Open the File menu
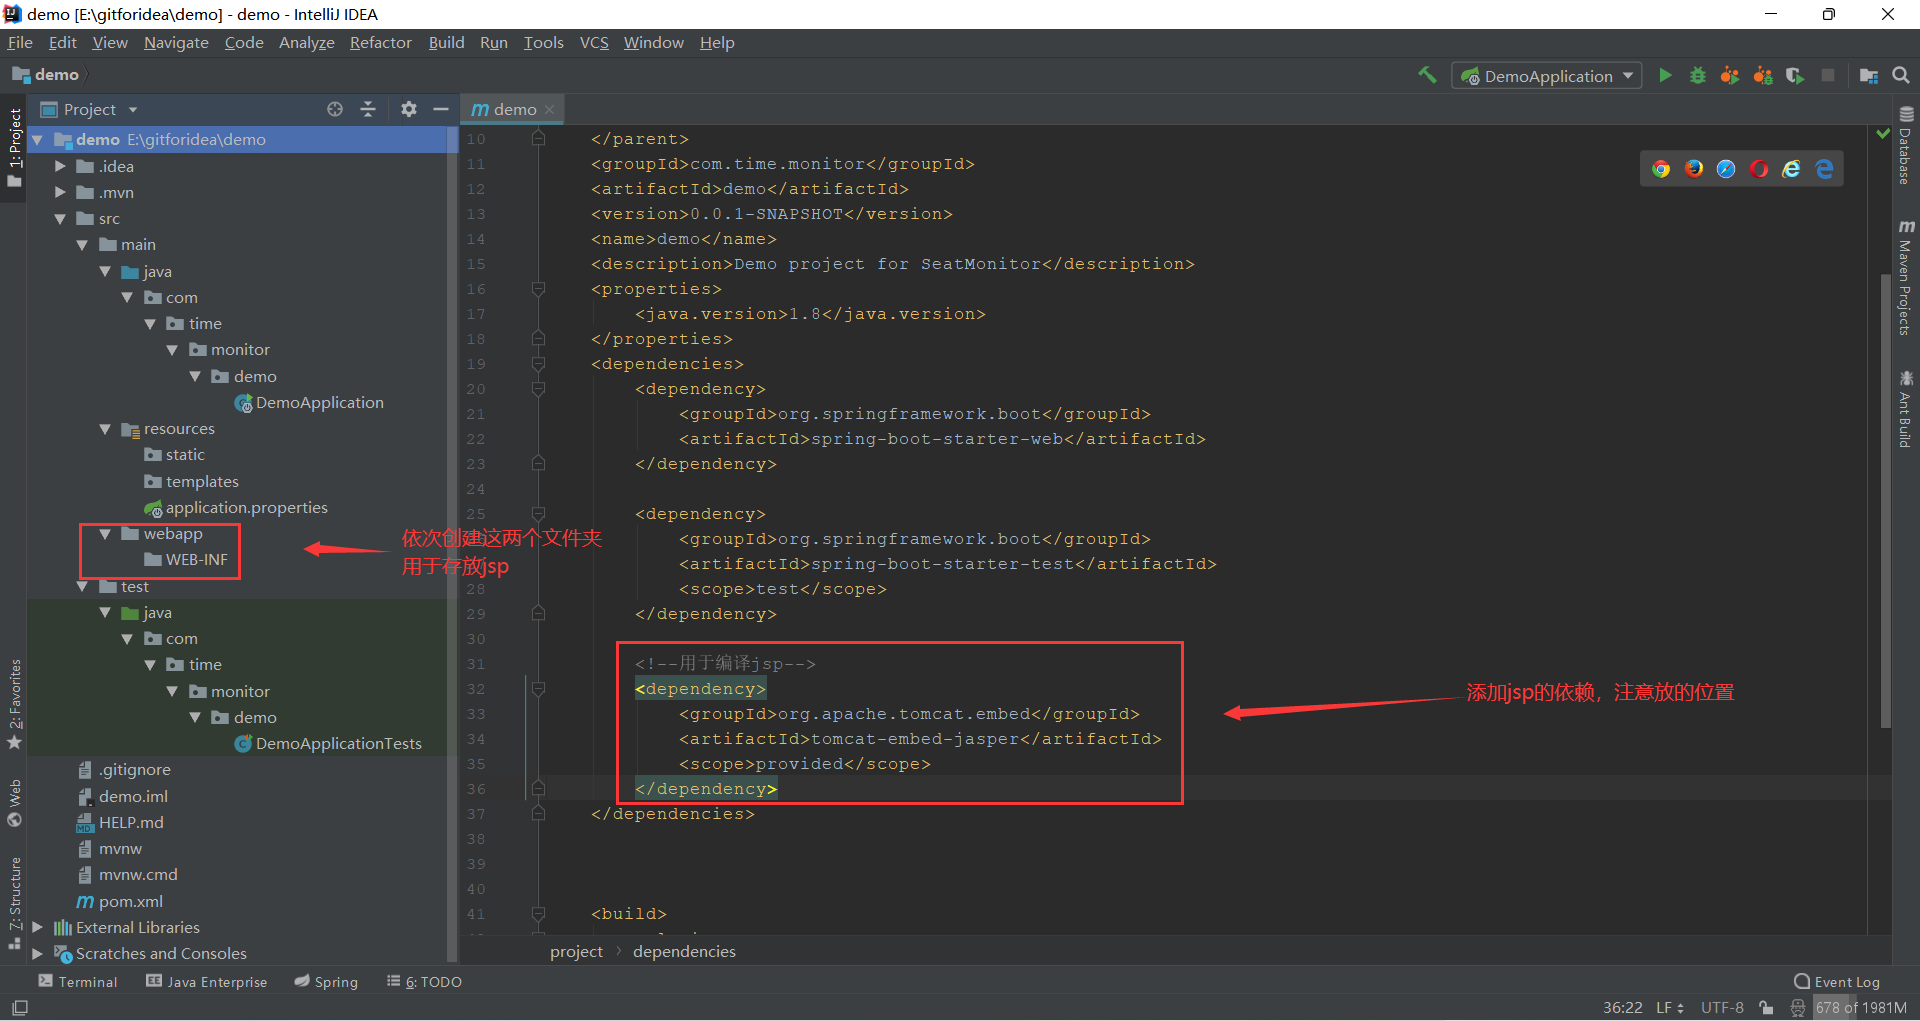 click(20, 43)
